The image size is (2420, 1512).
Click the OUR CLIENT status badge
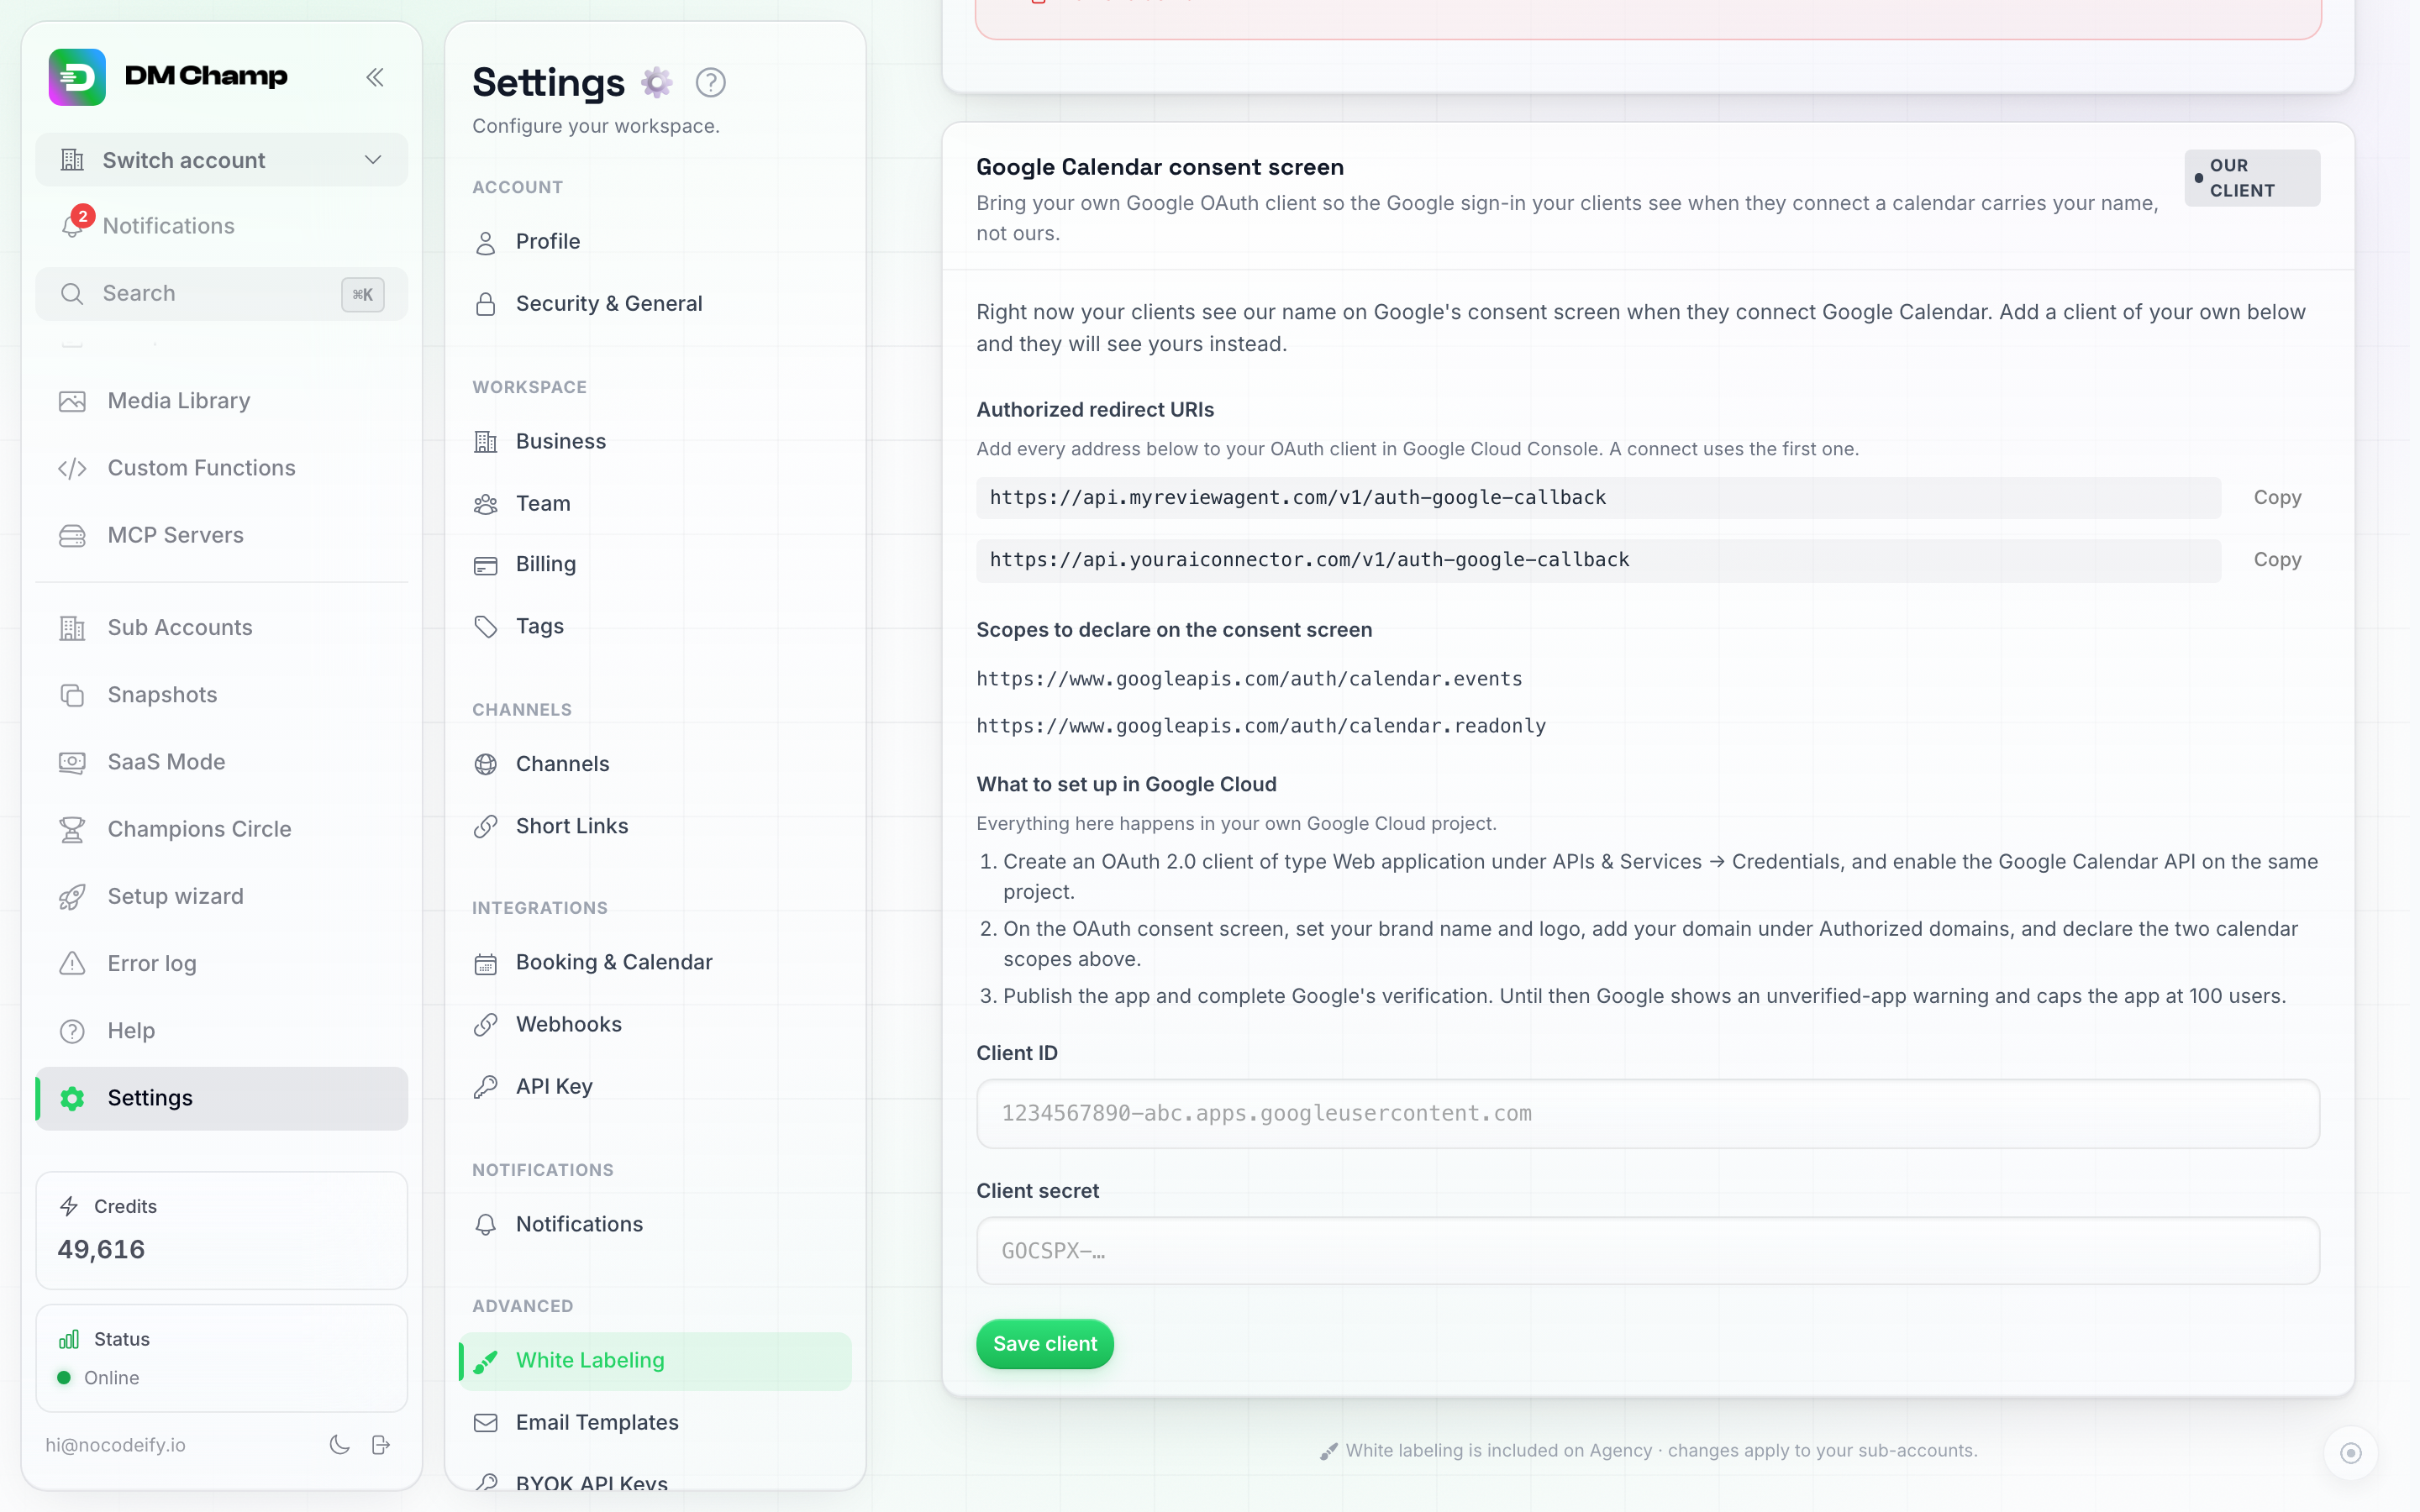click(x=2251, y=178)
